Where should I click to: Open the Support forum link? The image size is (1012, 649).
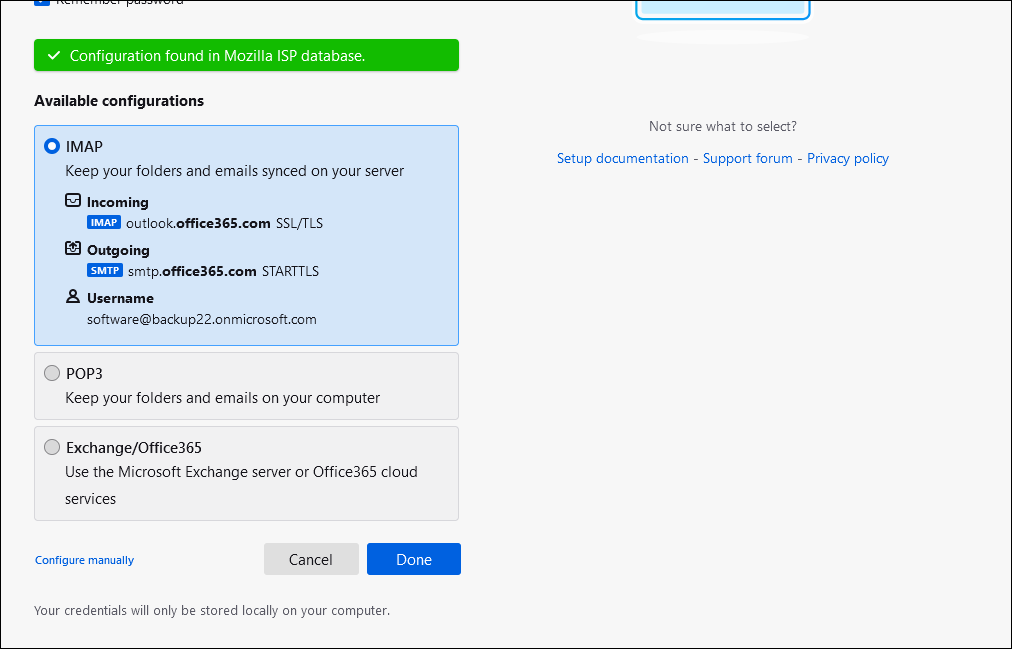click(747, 159)
